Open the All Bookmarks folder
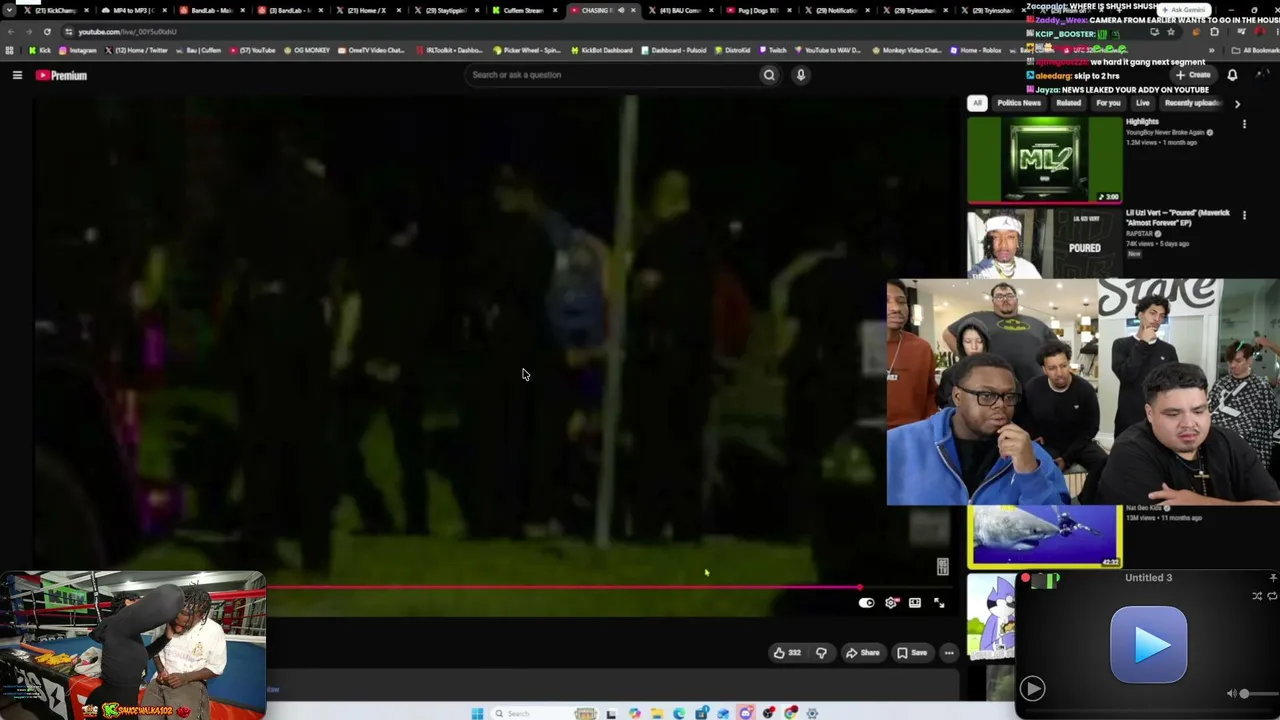Screen dimensions: 1280x720 [1255, 50]
